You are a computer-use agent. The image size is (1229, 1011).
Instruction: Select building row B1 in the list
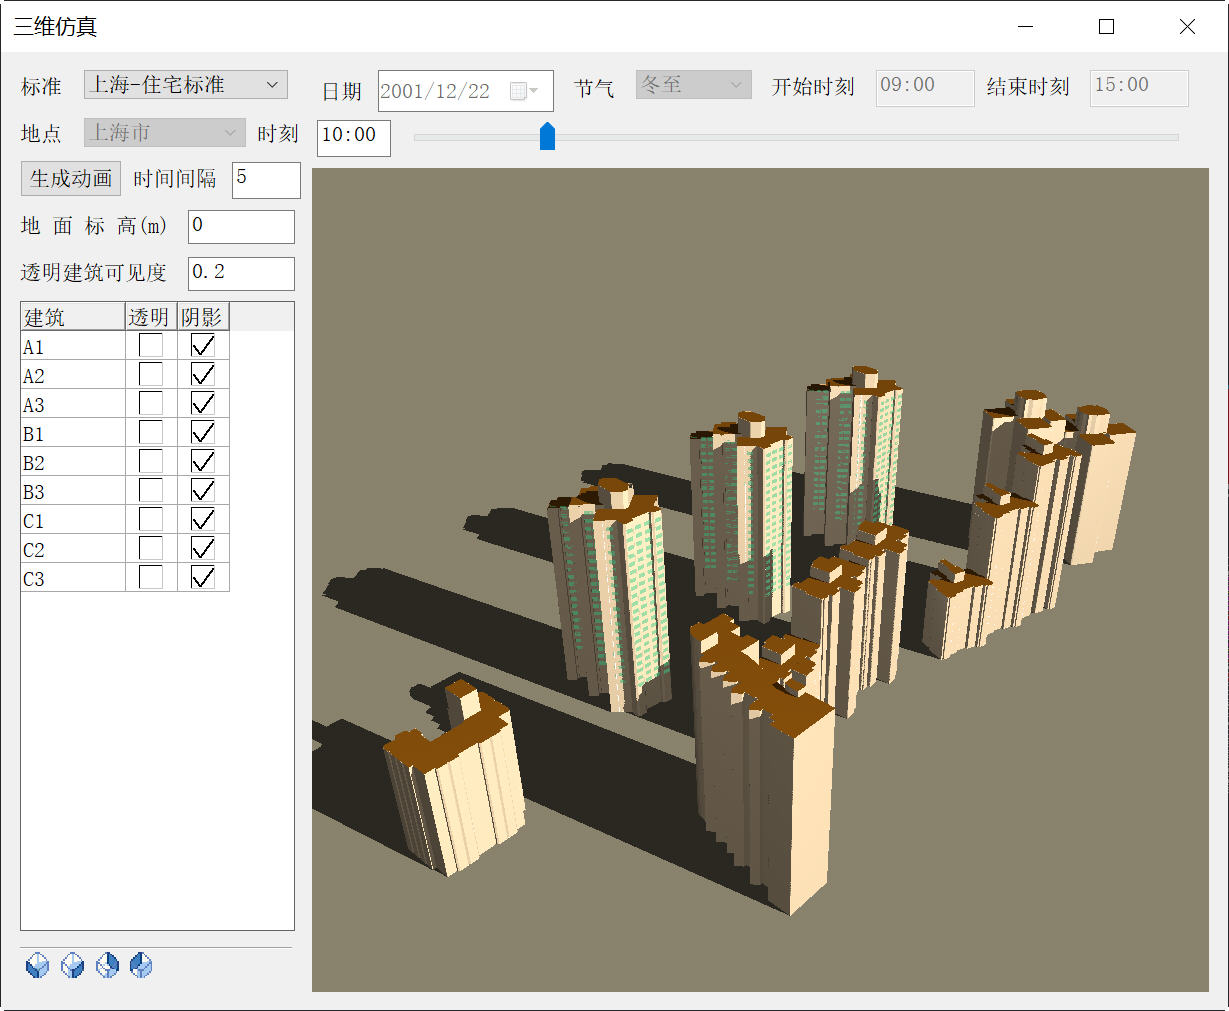pyautogui.click(x=125, y=433)
